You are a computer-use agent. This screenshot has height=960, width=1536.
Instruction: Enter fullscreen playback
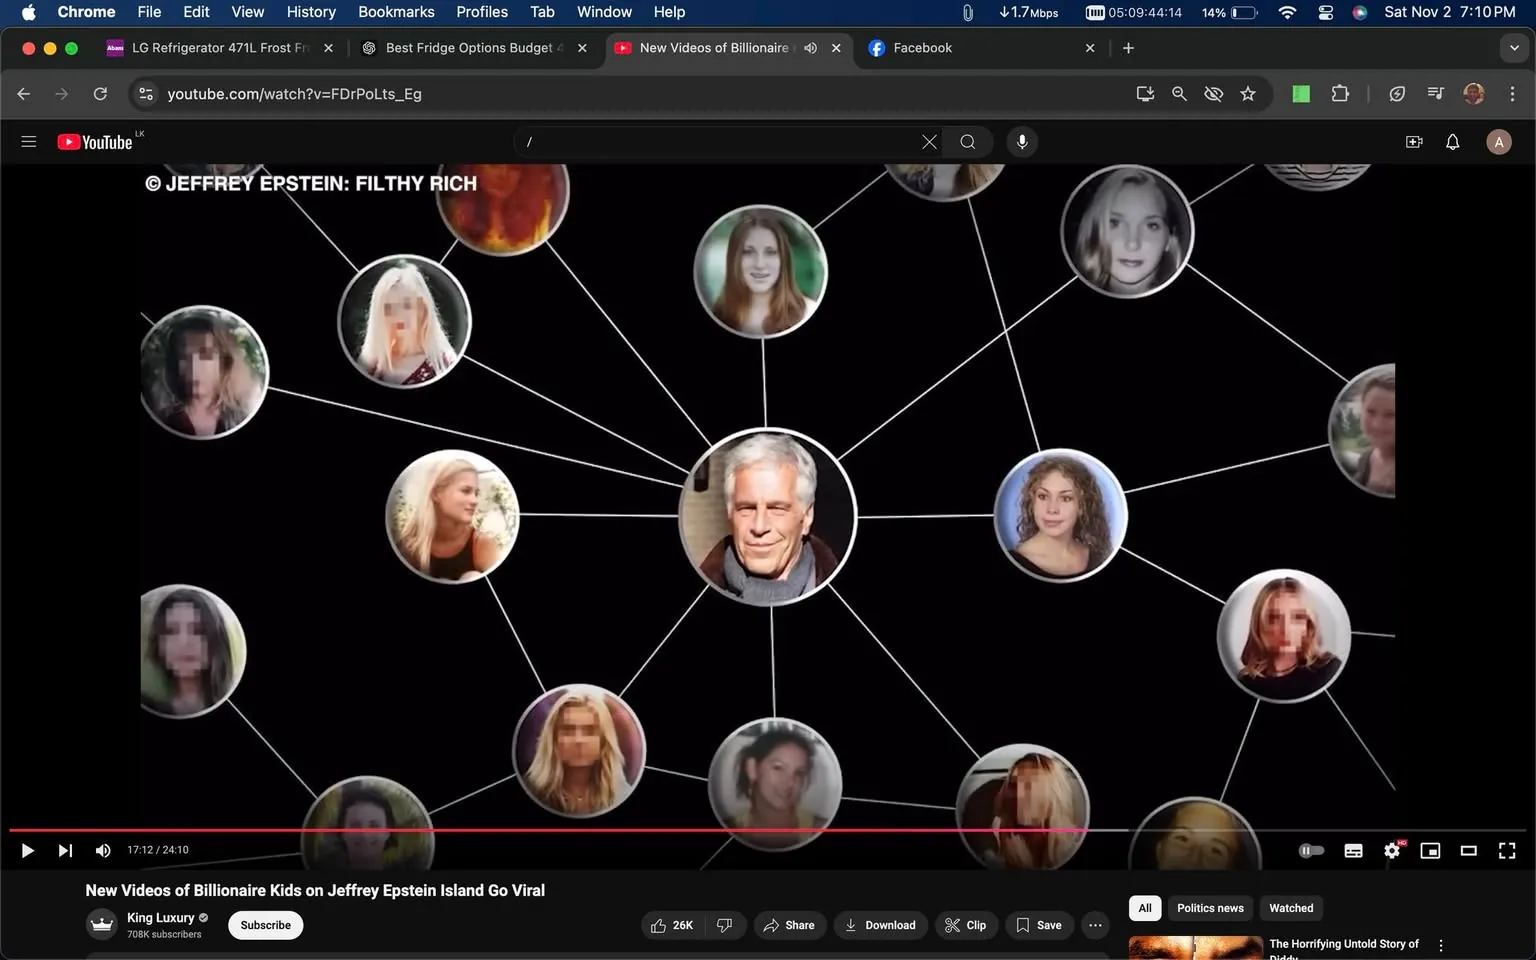click(x=1506, y=850)
